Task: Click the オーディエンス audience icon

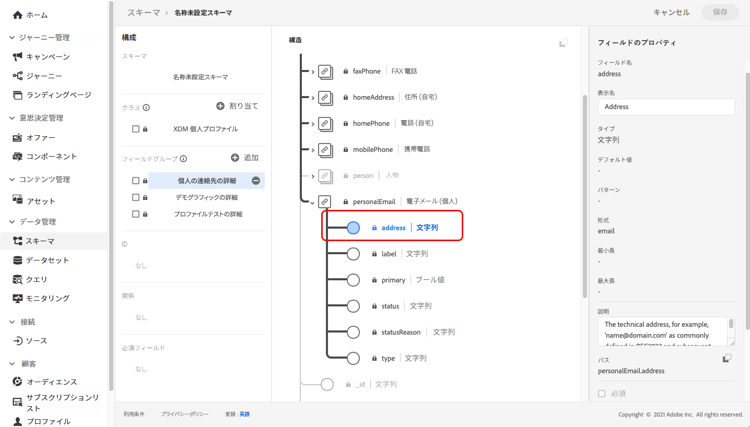Action: [x=18, y=382]
